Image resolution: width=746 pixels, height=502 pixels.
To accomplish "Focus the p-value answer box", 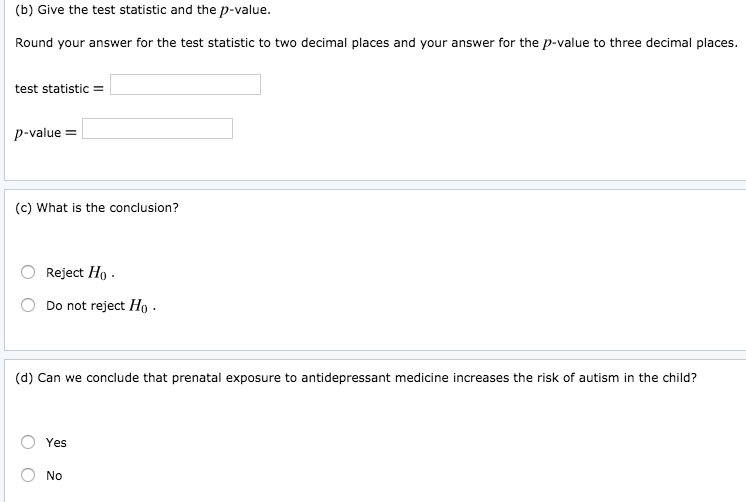I will click(x=157, y=129).
